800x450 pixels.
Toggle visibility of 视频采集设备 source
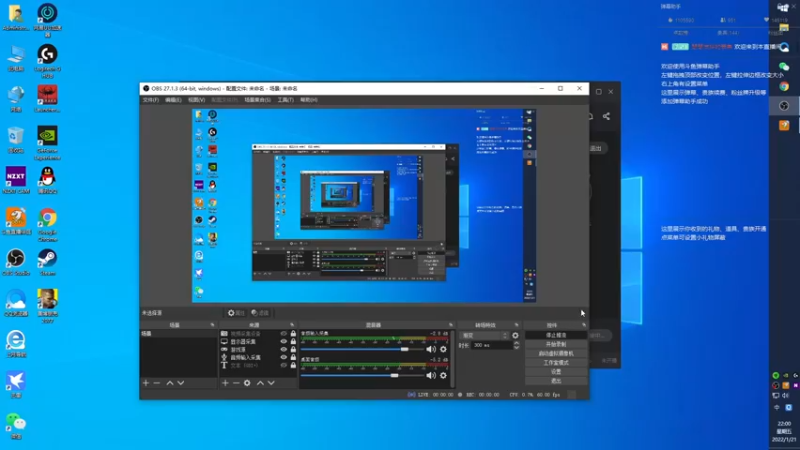click(x=284, y=334)
